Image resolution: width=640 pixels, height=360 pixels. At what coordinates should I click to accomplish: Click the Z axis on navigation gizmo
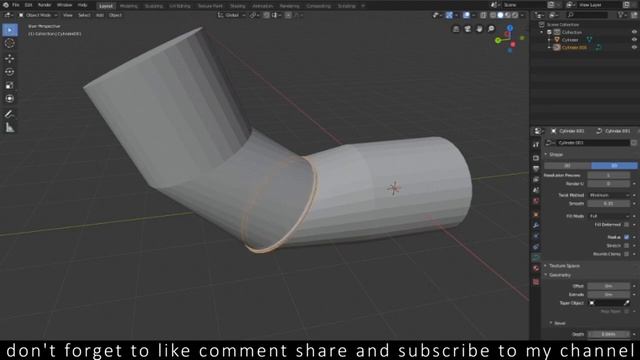point(510,28)
